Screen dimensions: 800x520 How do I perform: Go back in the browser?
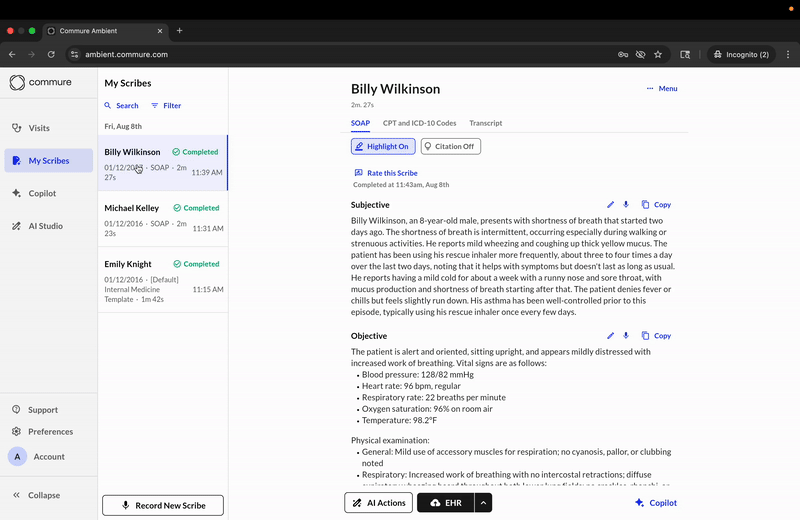coord(12,54)
